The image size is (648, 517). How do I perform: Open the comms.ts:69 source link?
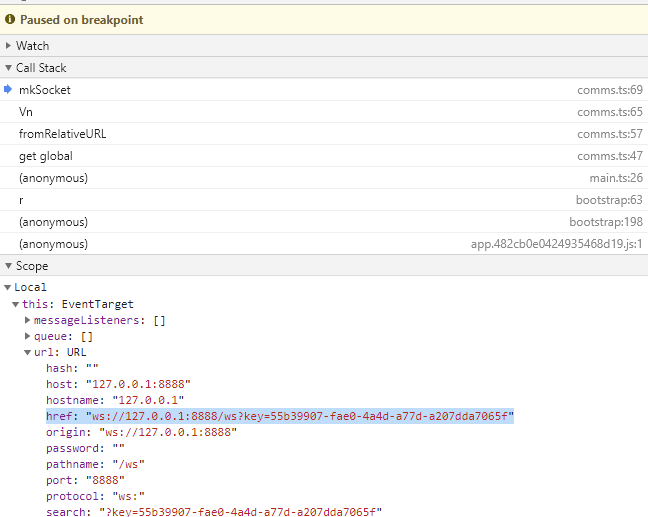(610, 90)
